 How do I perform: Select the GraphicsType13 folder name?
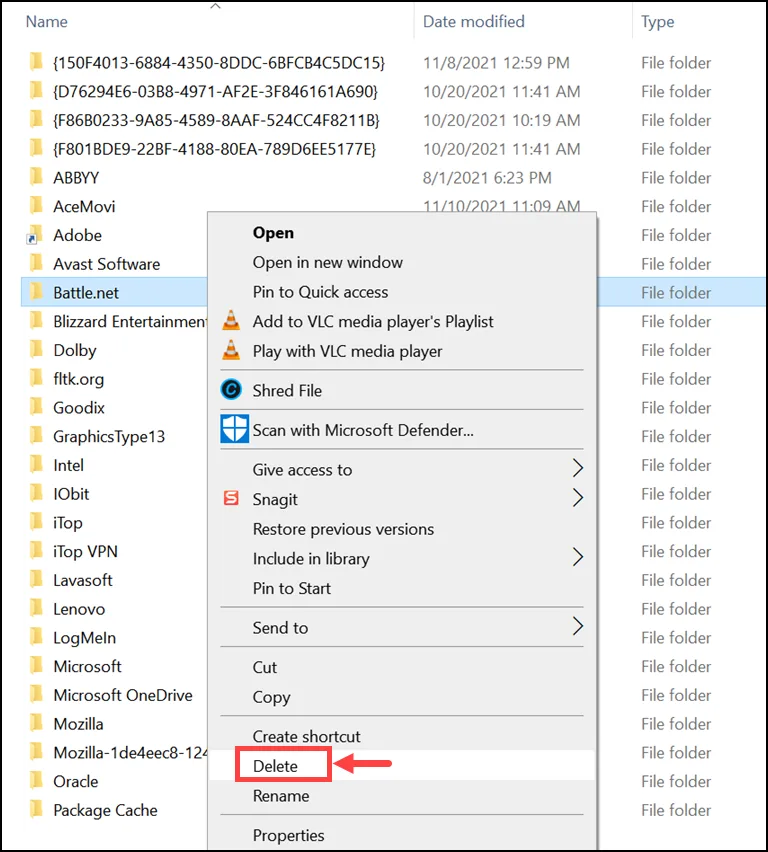point(109,436)
